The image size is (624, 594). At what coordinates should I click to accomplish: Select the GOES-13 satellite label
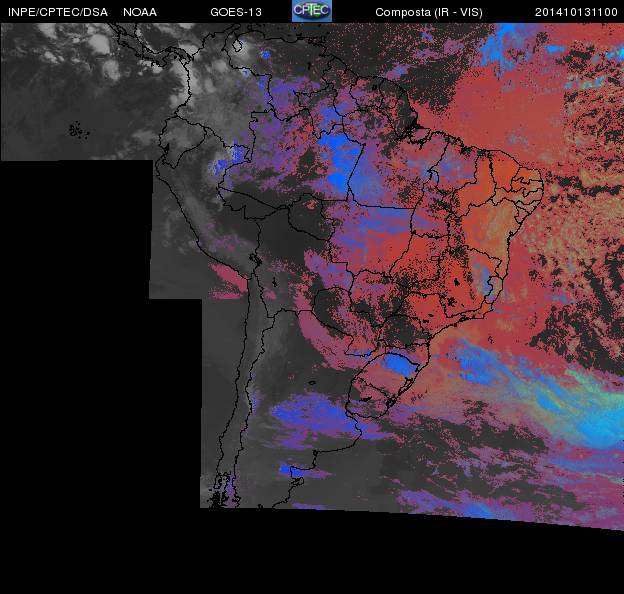pyautogui.click(x=236, y=12)
